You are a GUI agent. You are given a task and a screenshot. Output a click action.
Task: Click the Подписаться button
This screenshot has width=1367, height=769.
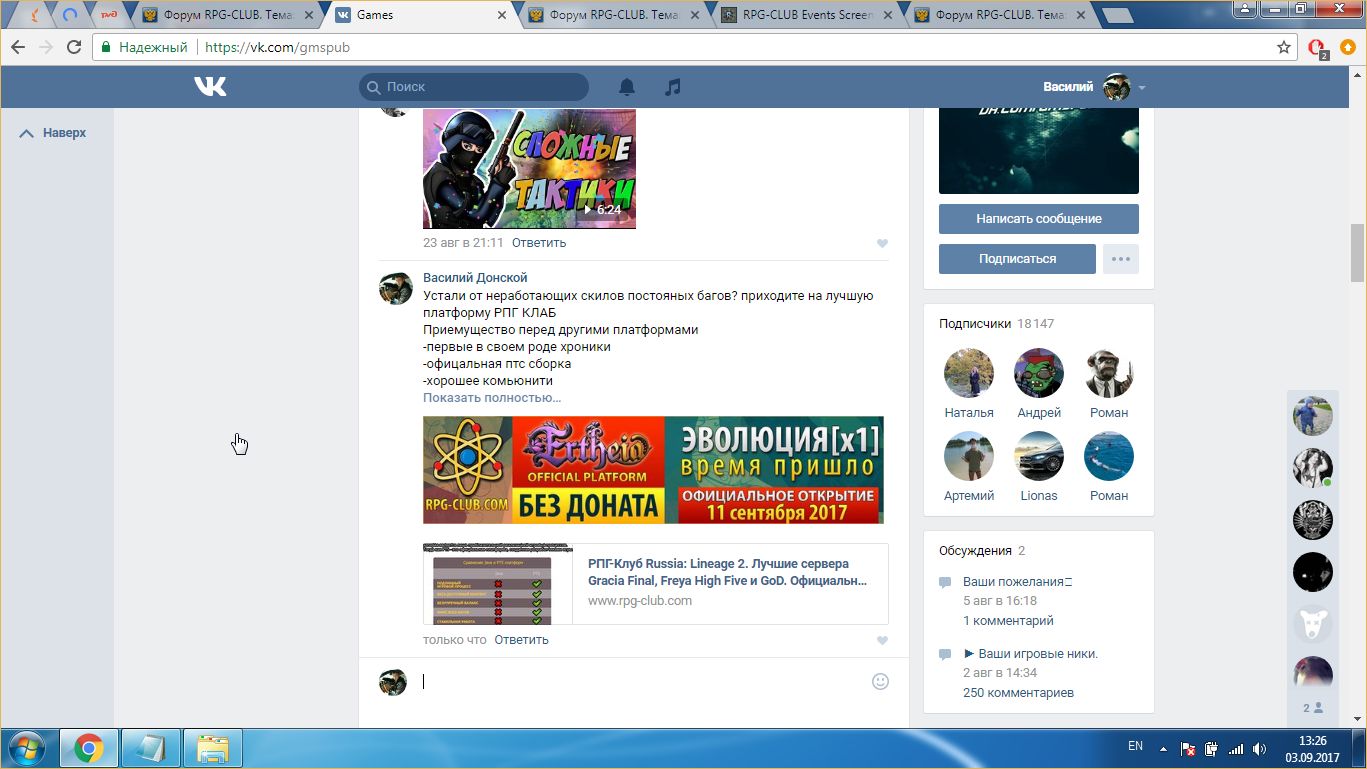1017,259
